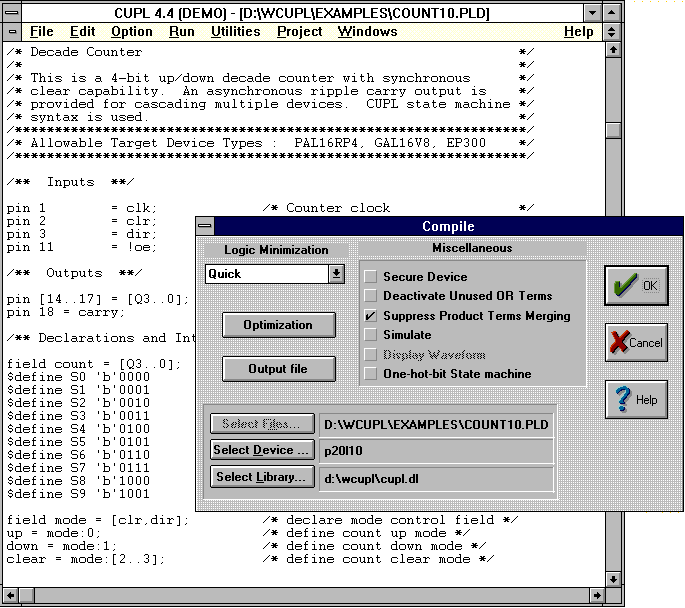Click the COUNT10.PLD file path field
Screen dimensions: 685x608
pyautogui.click(x=436, y=425)
